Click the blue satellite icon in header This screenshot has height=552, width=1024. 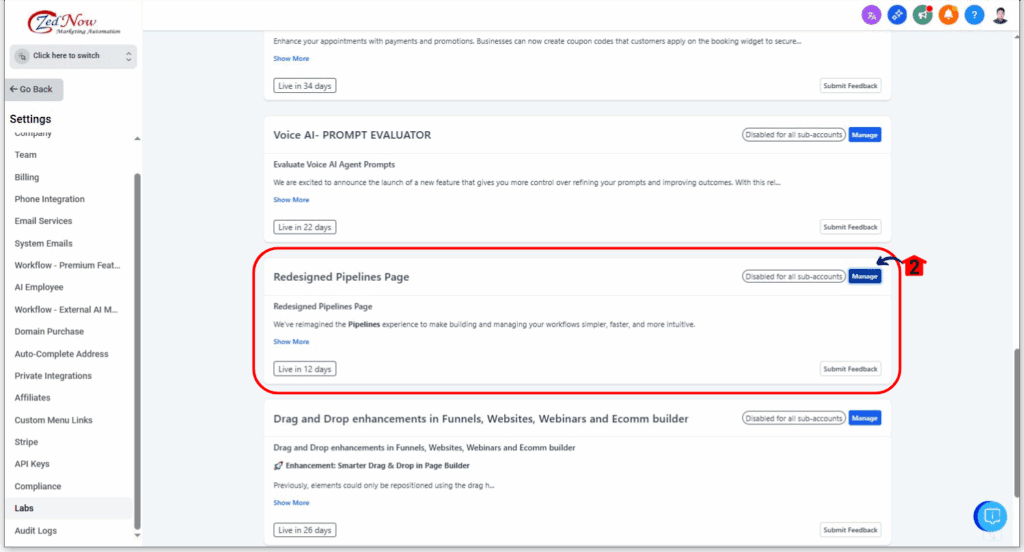point(897,14)
